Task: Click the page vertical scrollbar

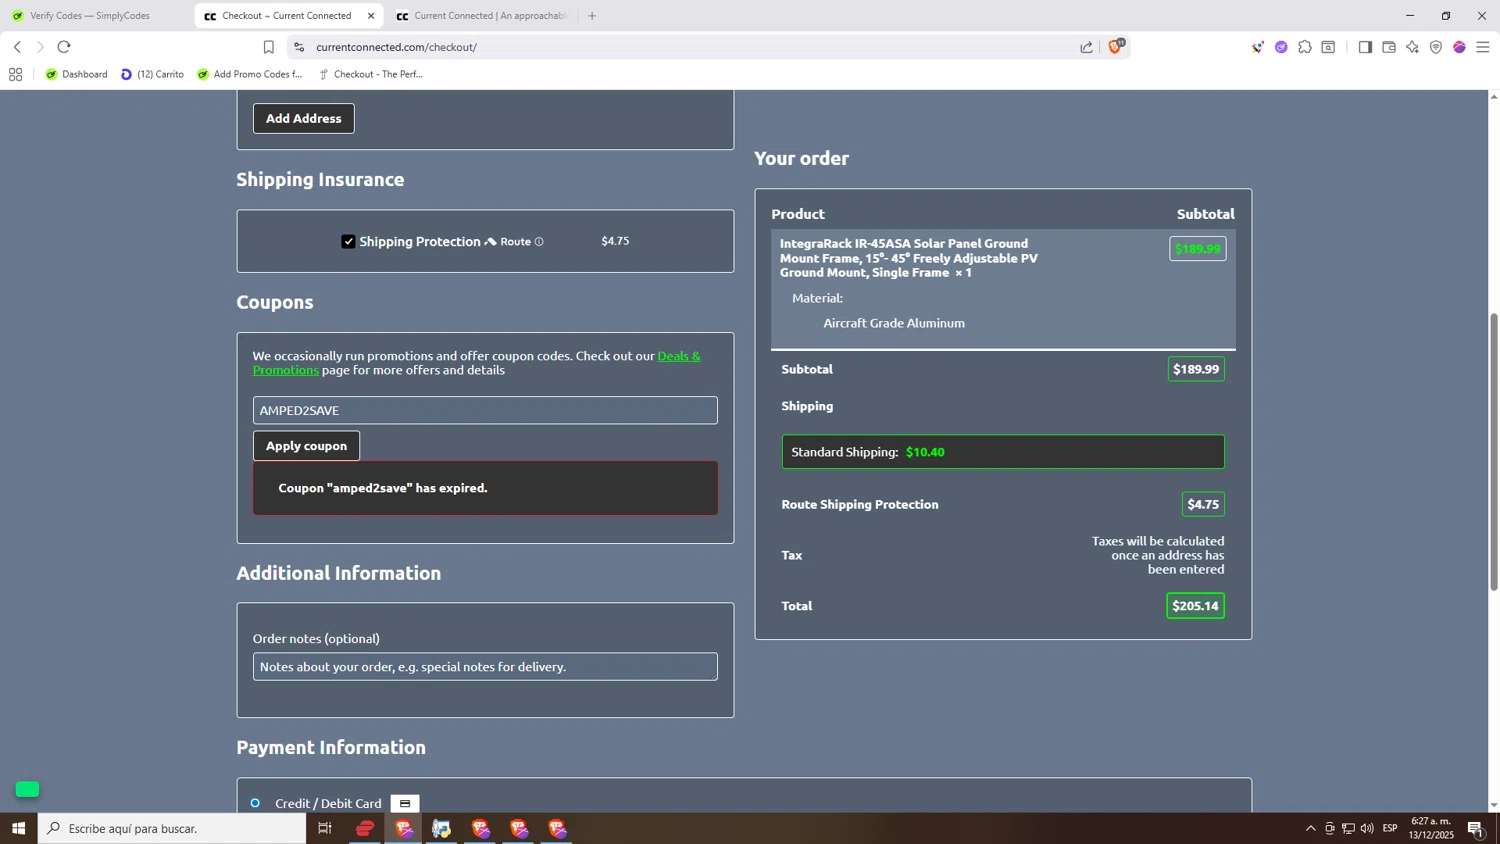Action: (1494, 451)
